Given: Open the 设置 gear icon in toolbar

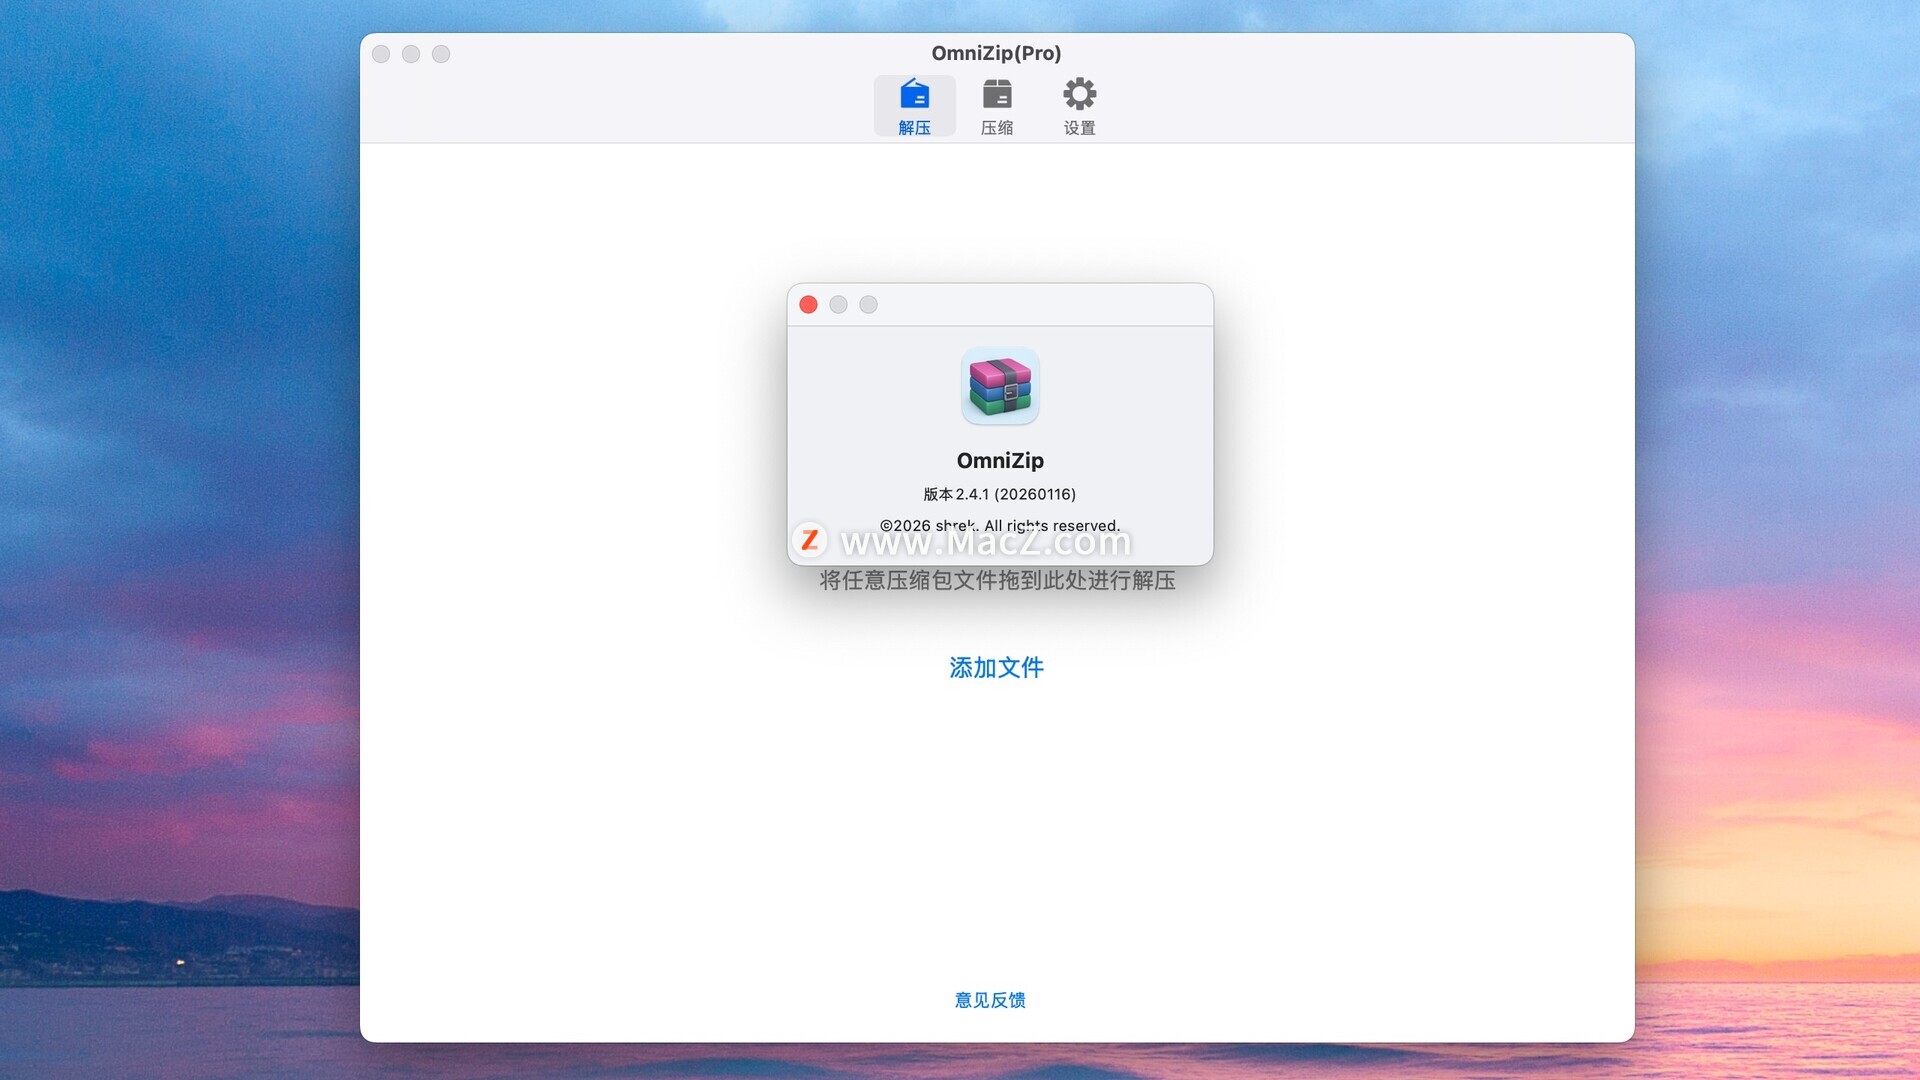Looking at the screenshot, I should click(x=1079, y=95).
